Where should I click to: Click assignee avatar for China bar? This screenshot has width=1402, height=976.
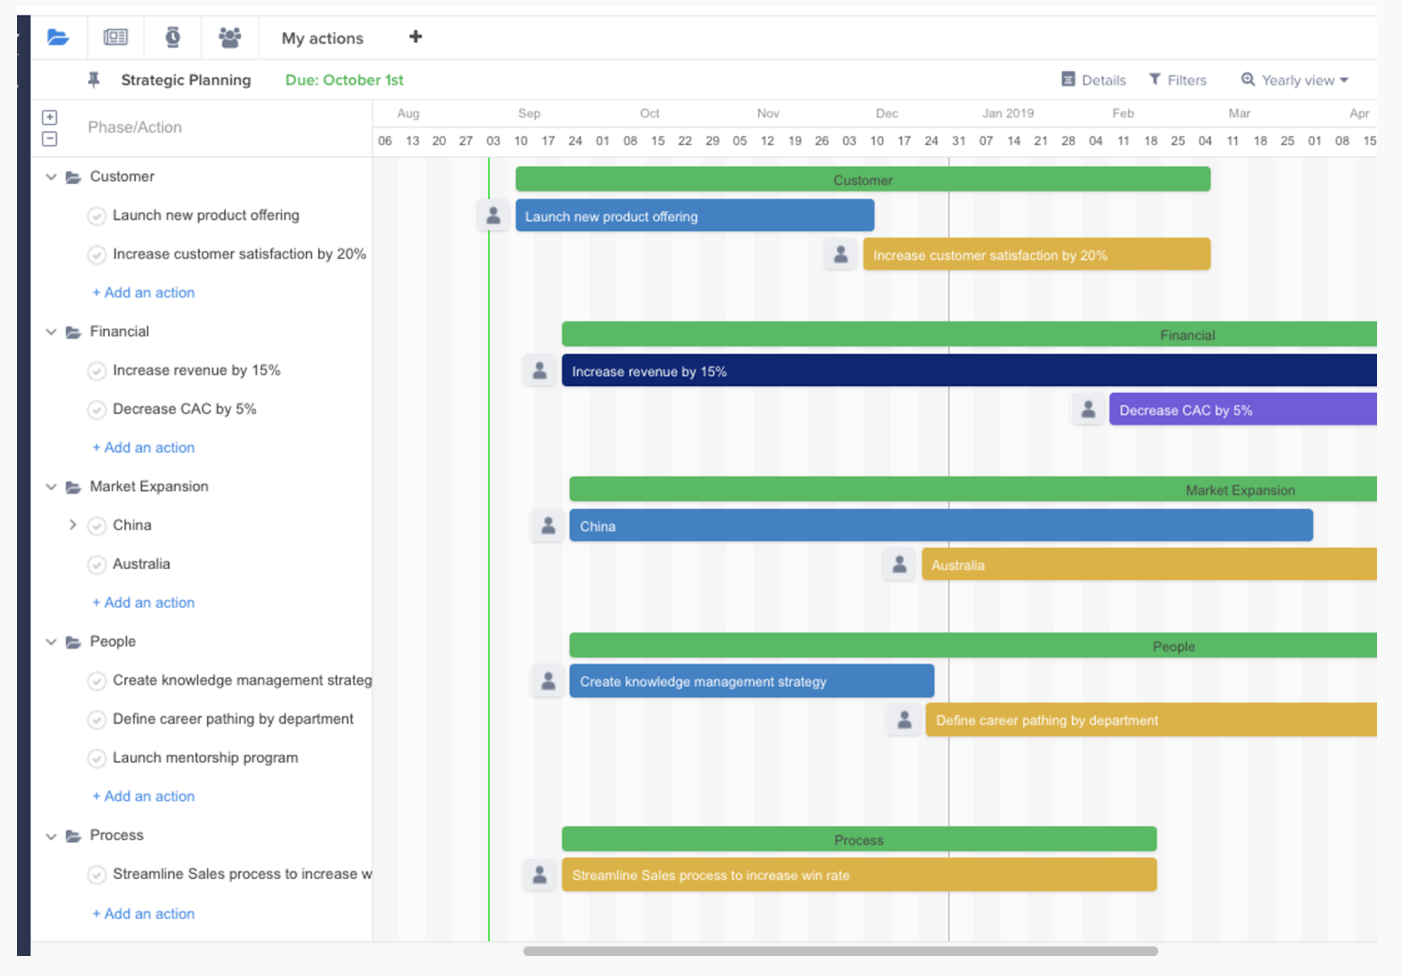(548, 525)
